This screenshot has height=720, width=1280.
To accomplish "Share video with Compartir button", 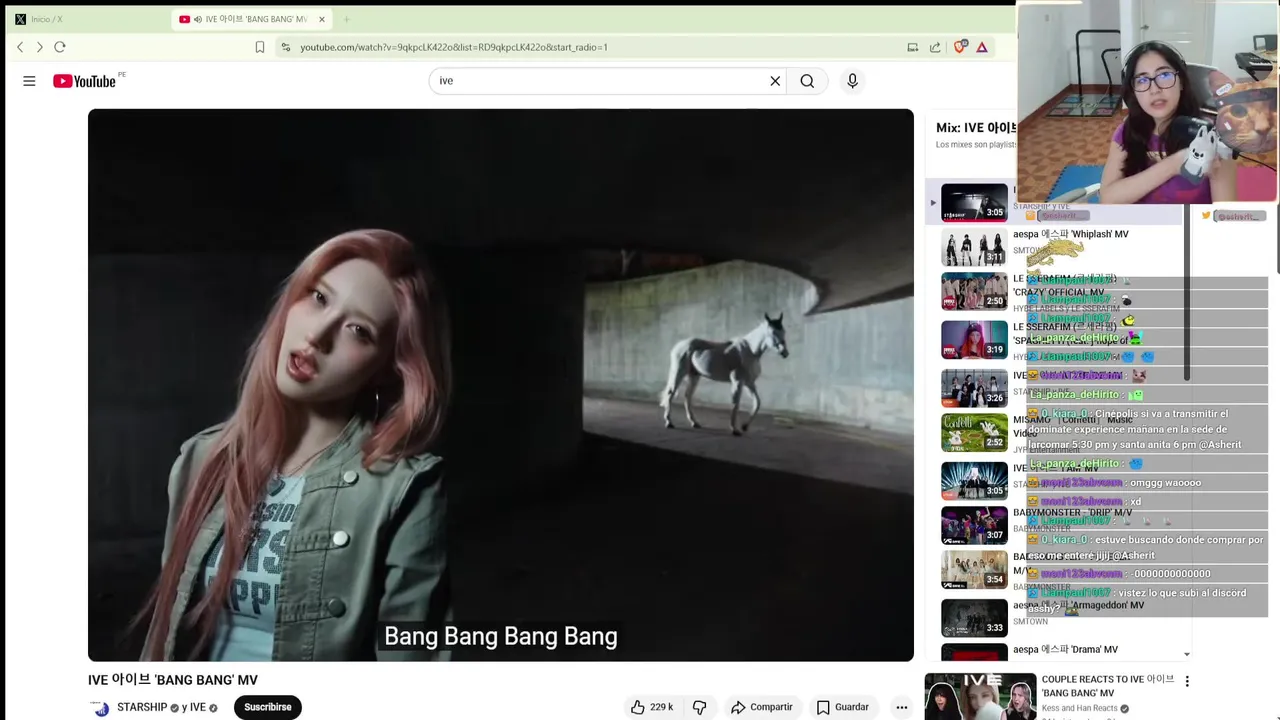I will [762, 707].
